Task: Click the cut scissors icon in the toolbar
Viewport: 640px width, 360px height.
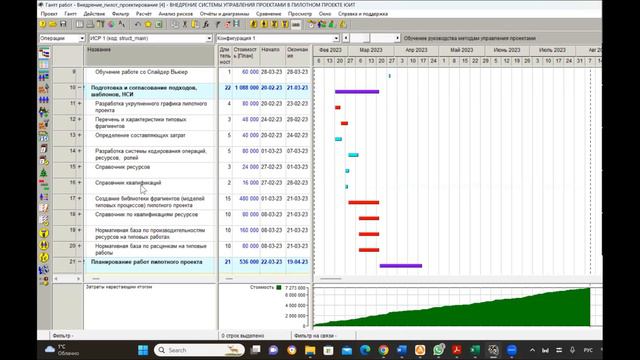Action: pyautogui.click(x=185, y=24)
